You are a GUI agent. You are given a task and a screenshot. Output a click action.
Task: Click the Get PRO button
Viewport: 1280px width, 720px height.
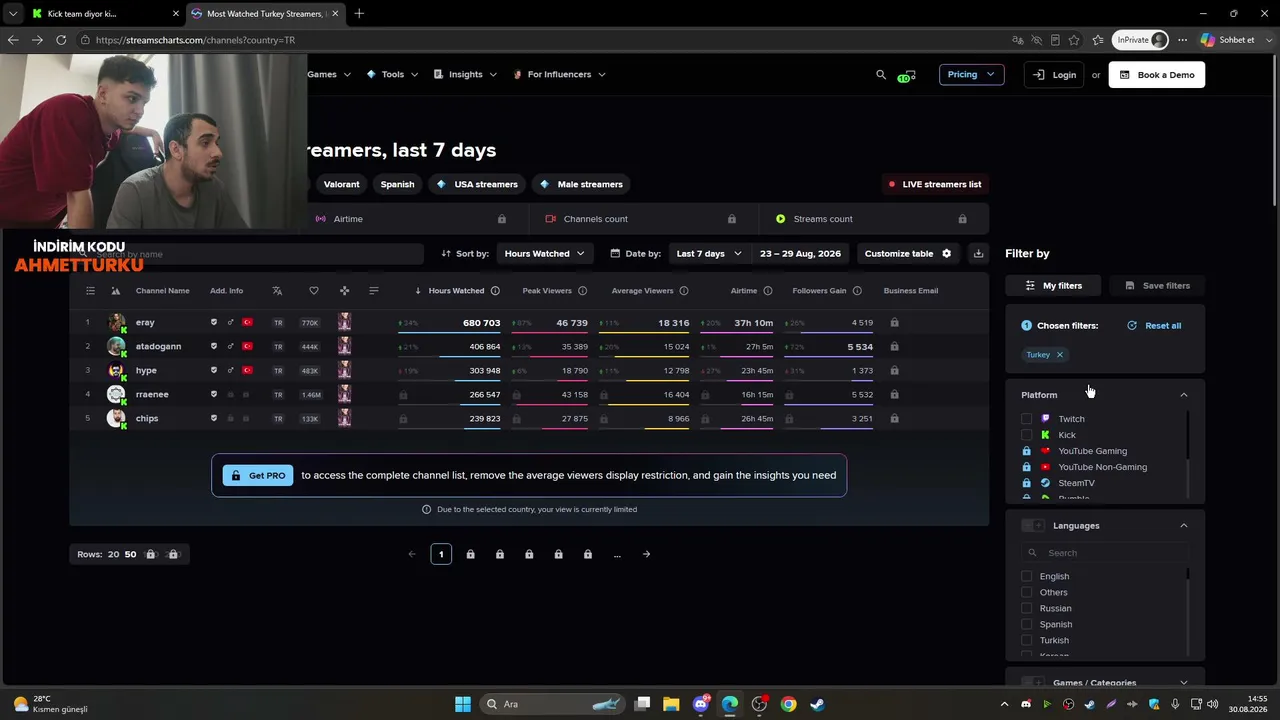click(x=258, y=476)
